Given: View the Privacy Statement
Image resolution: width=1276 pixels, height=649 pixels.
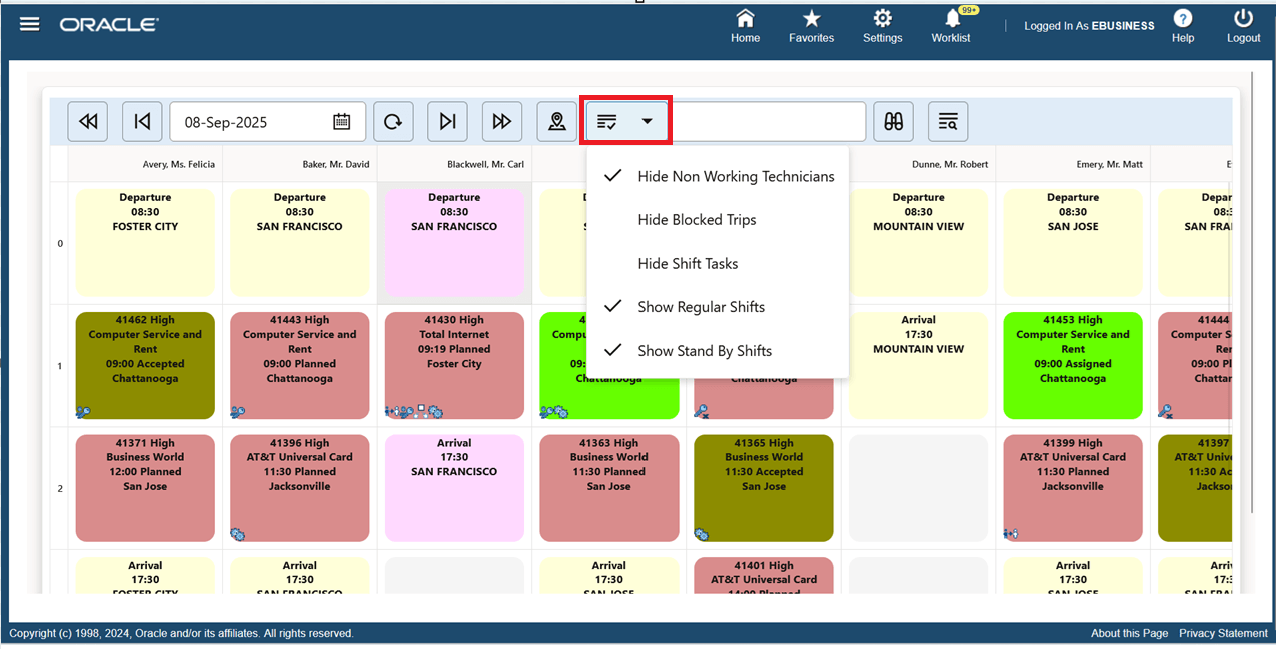Looking at the screenshot, I should [x=1223, y=633].
